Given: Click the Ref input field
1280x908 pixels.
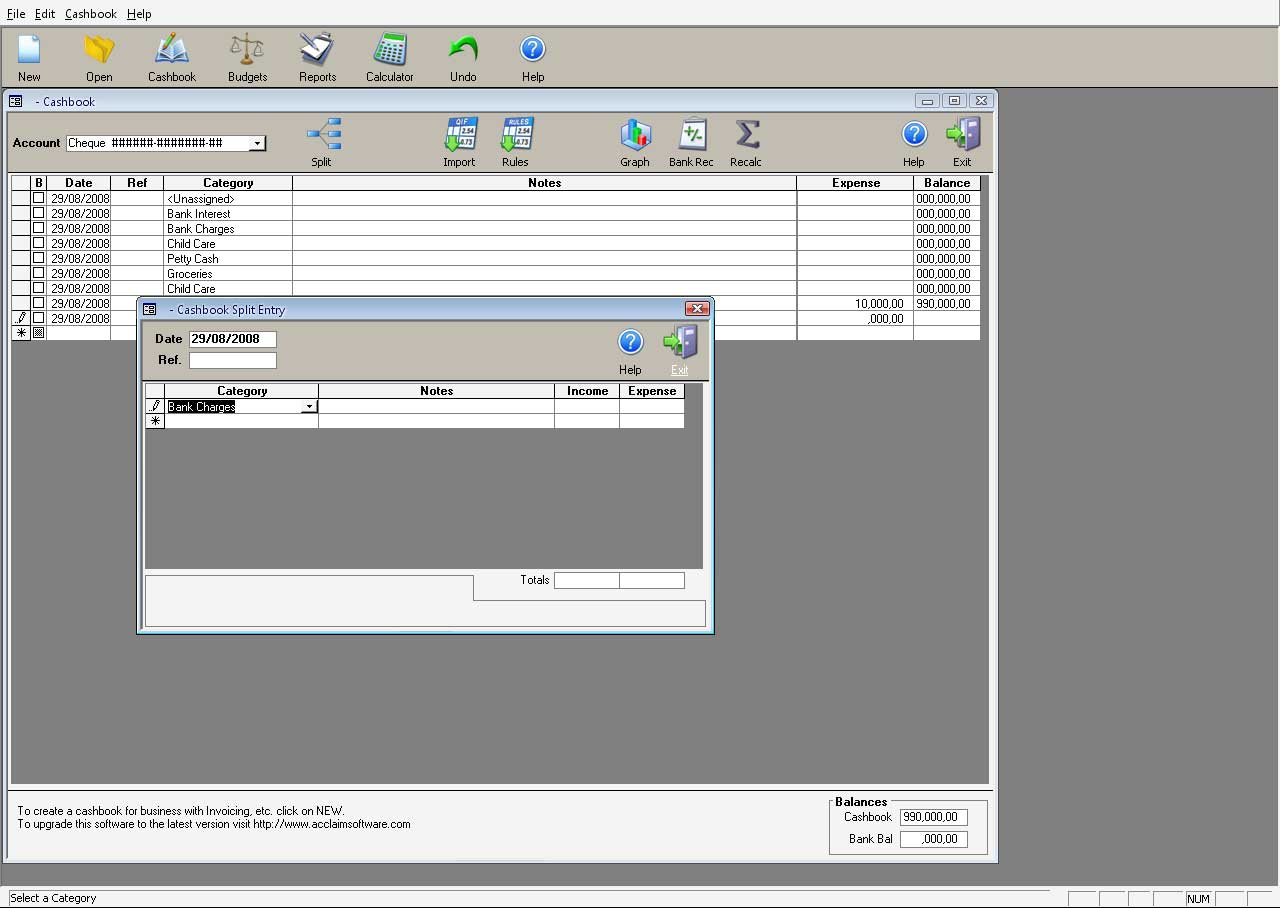Looking at the screenshot, I should click(x=232, y=360).
